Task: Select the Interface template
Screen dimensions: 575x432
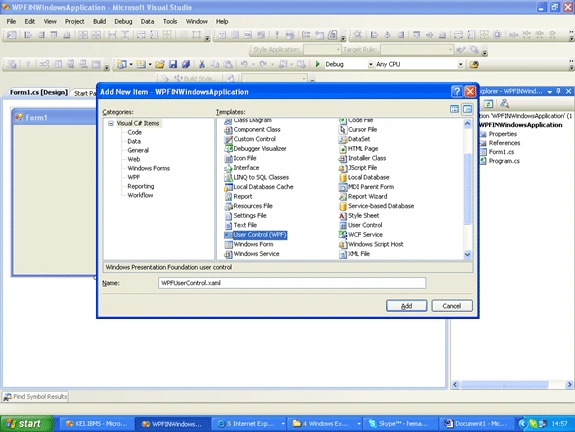Action: [242, 168]
